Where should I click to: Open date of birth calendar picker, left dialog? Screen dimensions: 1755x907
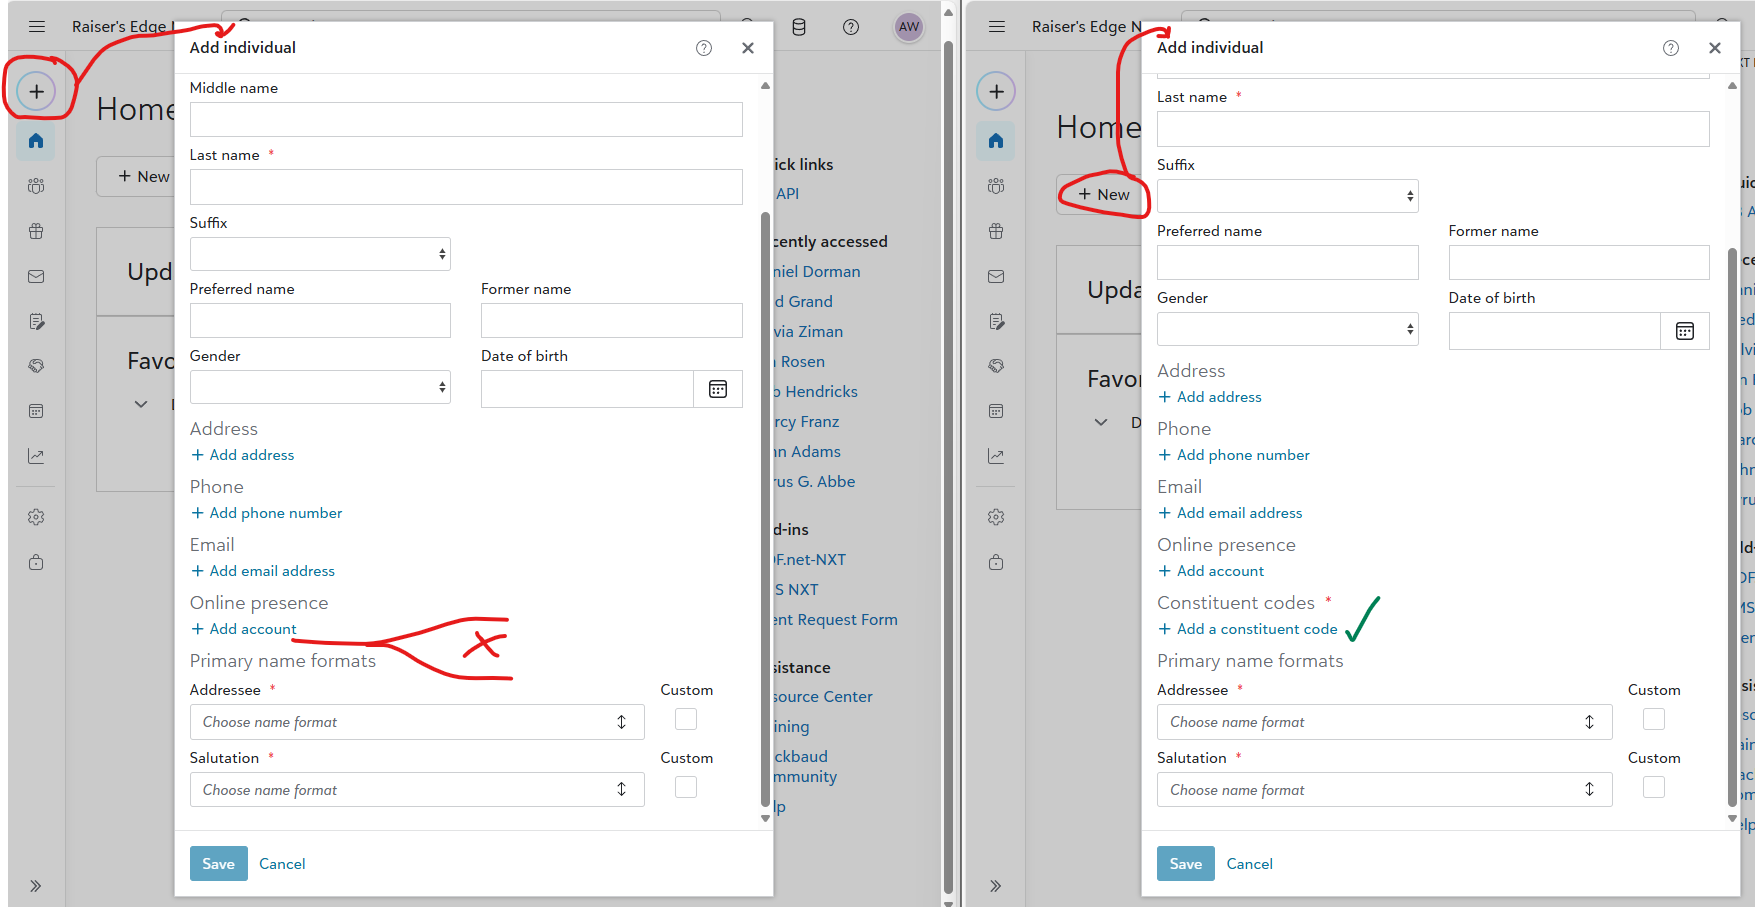point(718,389)
